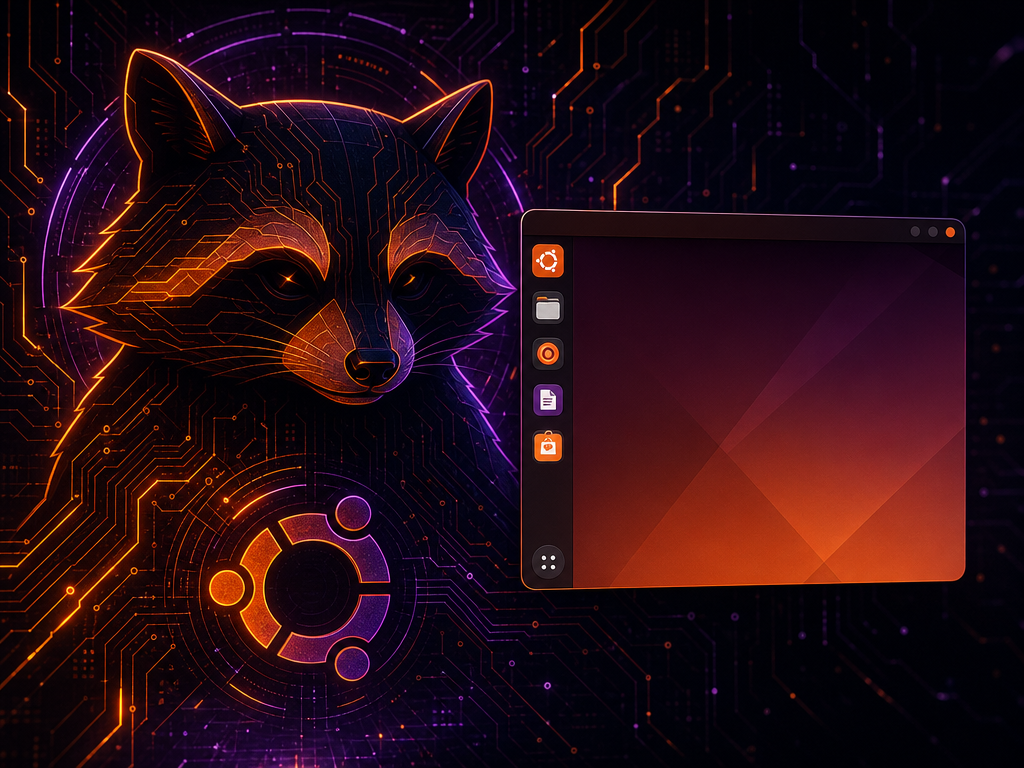Viewport: 1024px width, 768px height.
Task: Show applications grid at the bottom of the dock
Action: (548, 562)
